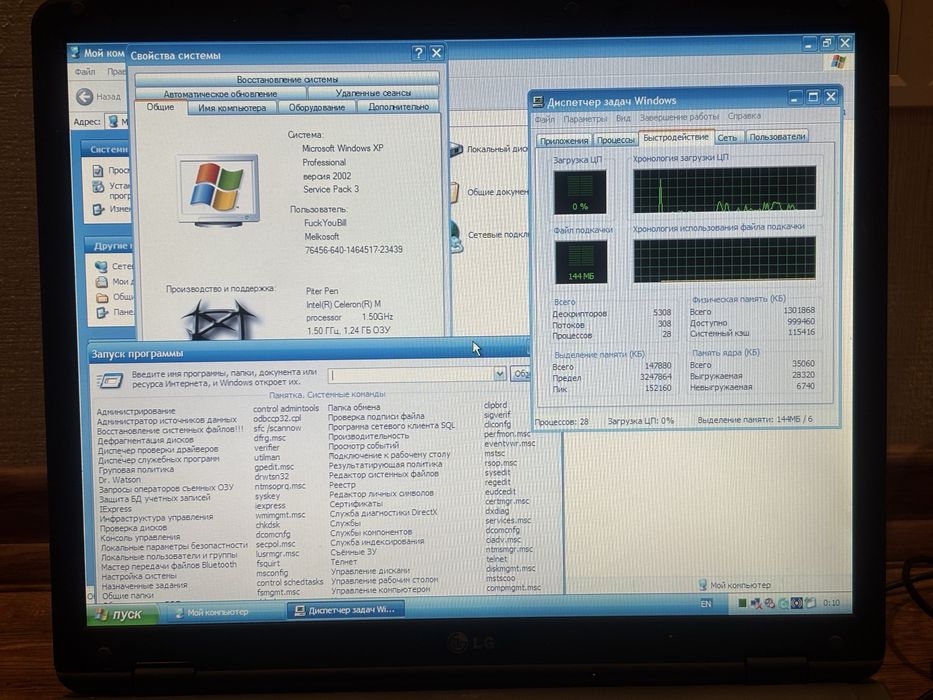Click the My Computer status bar icon
Image resolution: width=933 pixels, height=700 pixels.
703,585
